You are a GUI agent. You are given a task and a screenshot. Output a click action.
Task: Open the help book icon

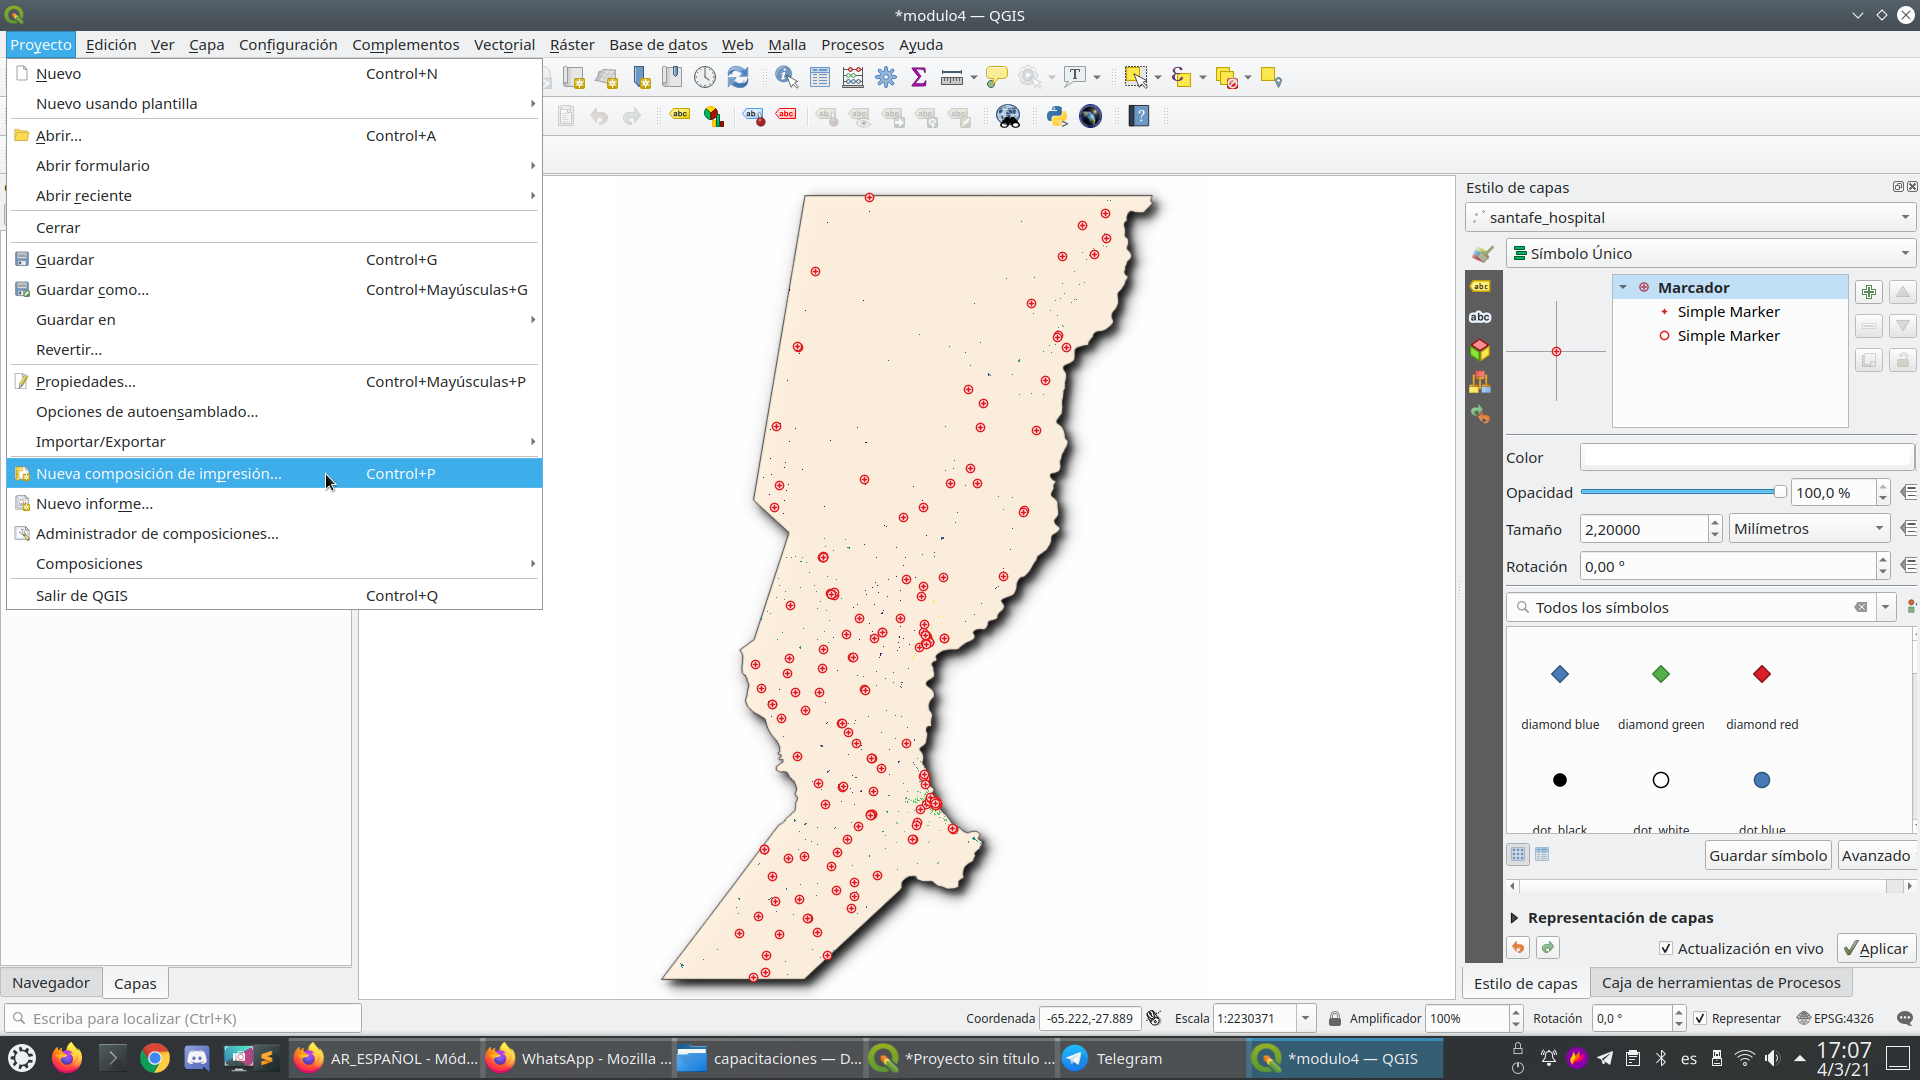(1139, 116)
